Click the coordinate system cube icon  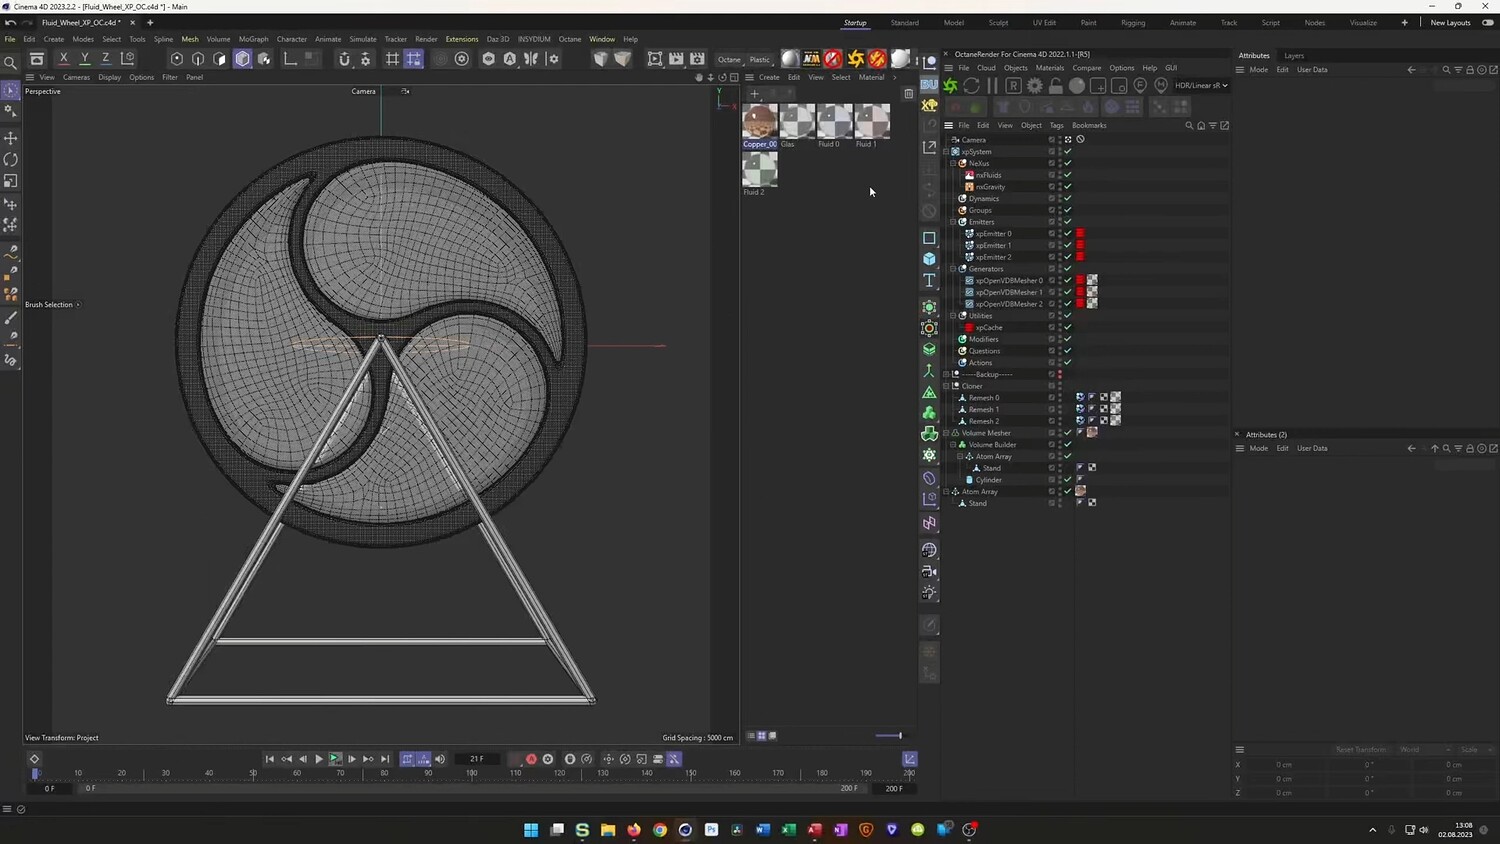127,59
